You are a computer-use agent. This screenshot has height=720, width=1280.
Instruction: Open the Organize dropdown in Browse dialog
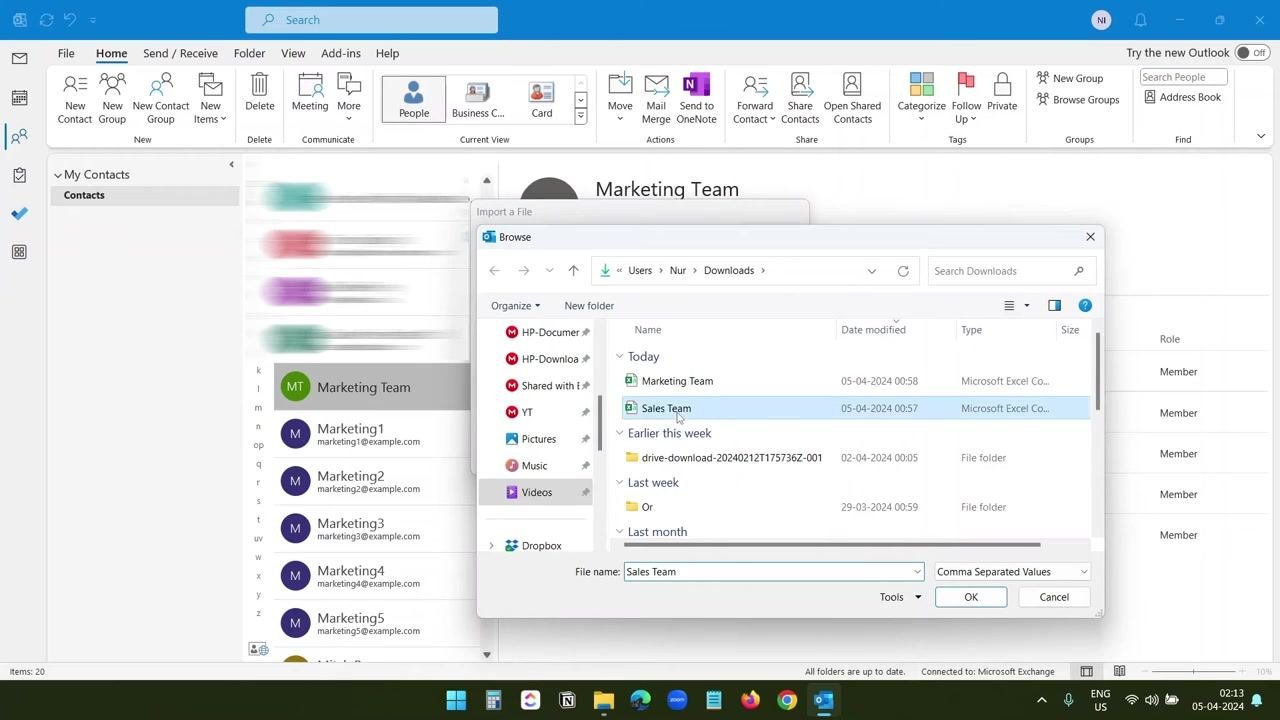[x=515, y=306]
